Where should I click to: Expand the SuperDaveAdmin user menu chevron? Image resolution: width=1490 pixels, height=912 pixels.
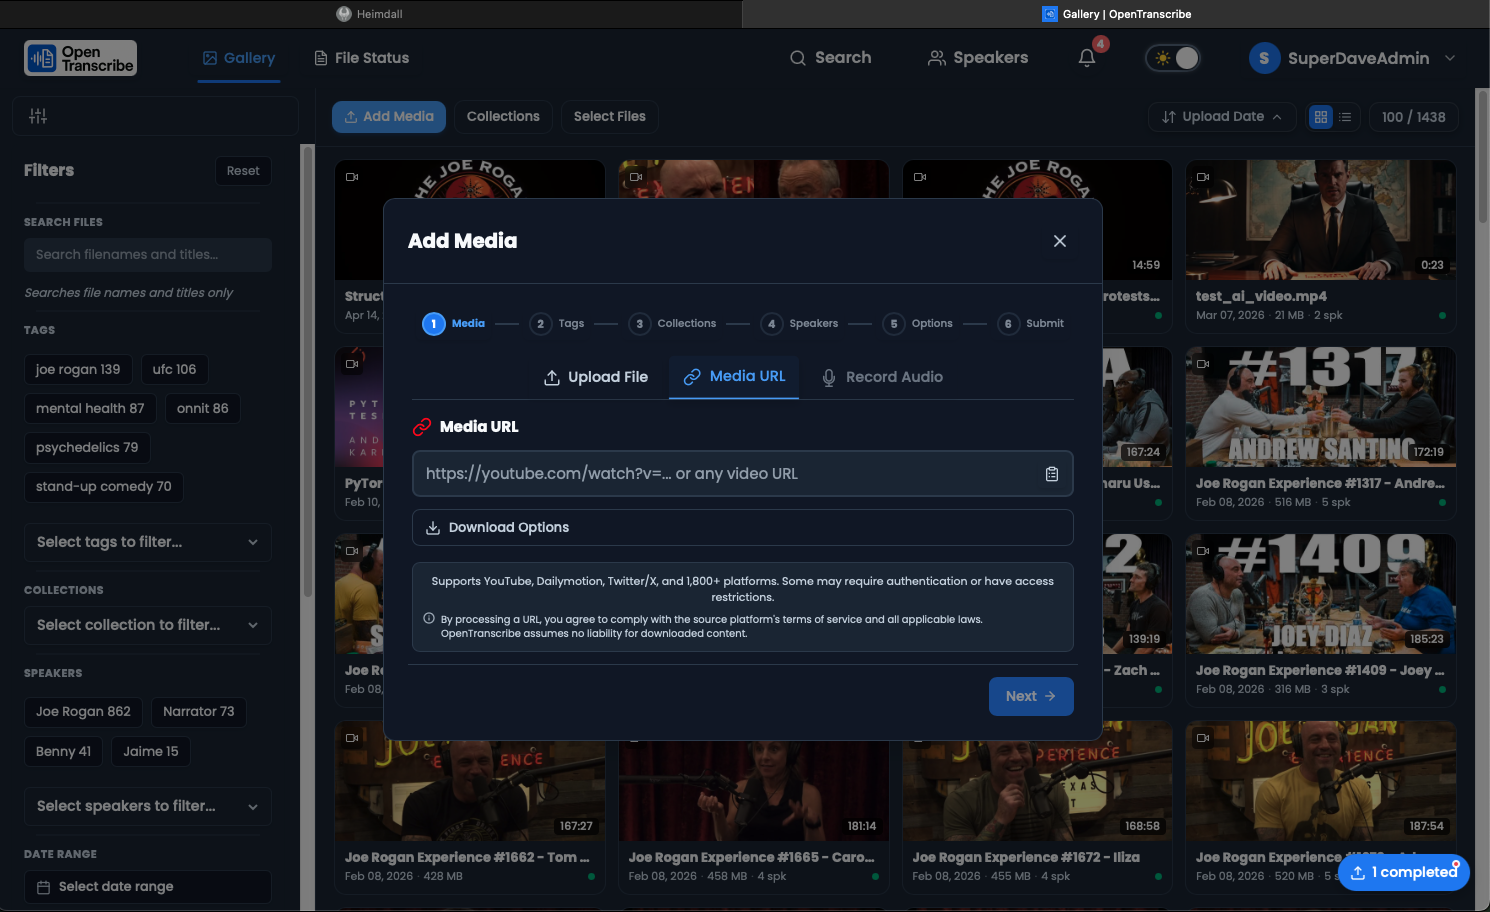coord(1450,58)
